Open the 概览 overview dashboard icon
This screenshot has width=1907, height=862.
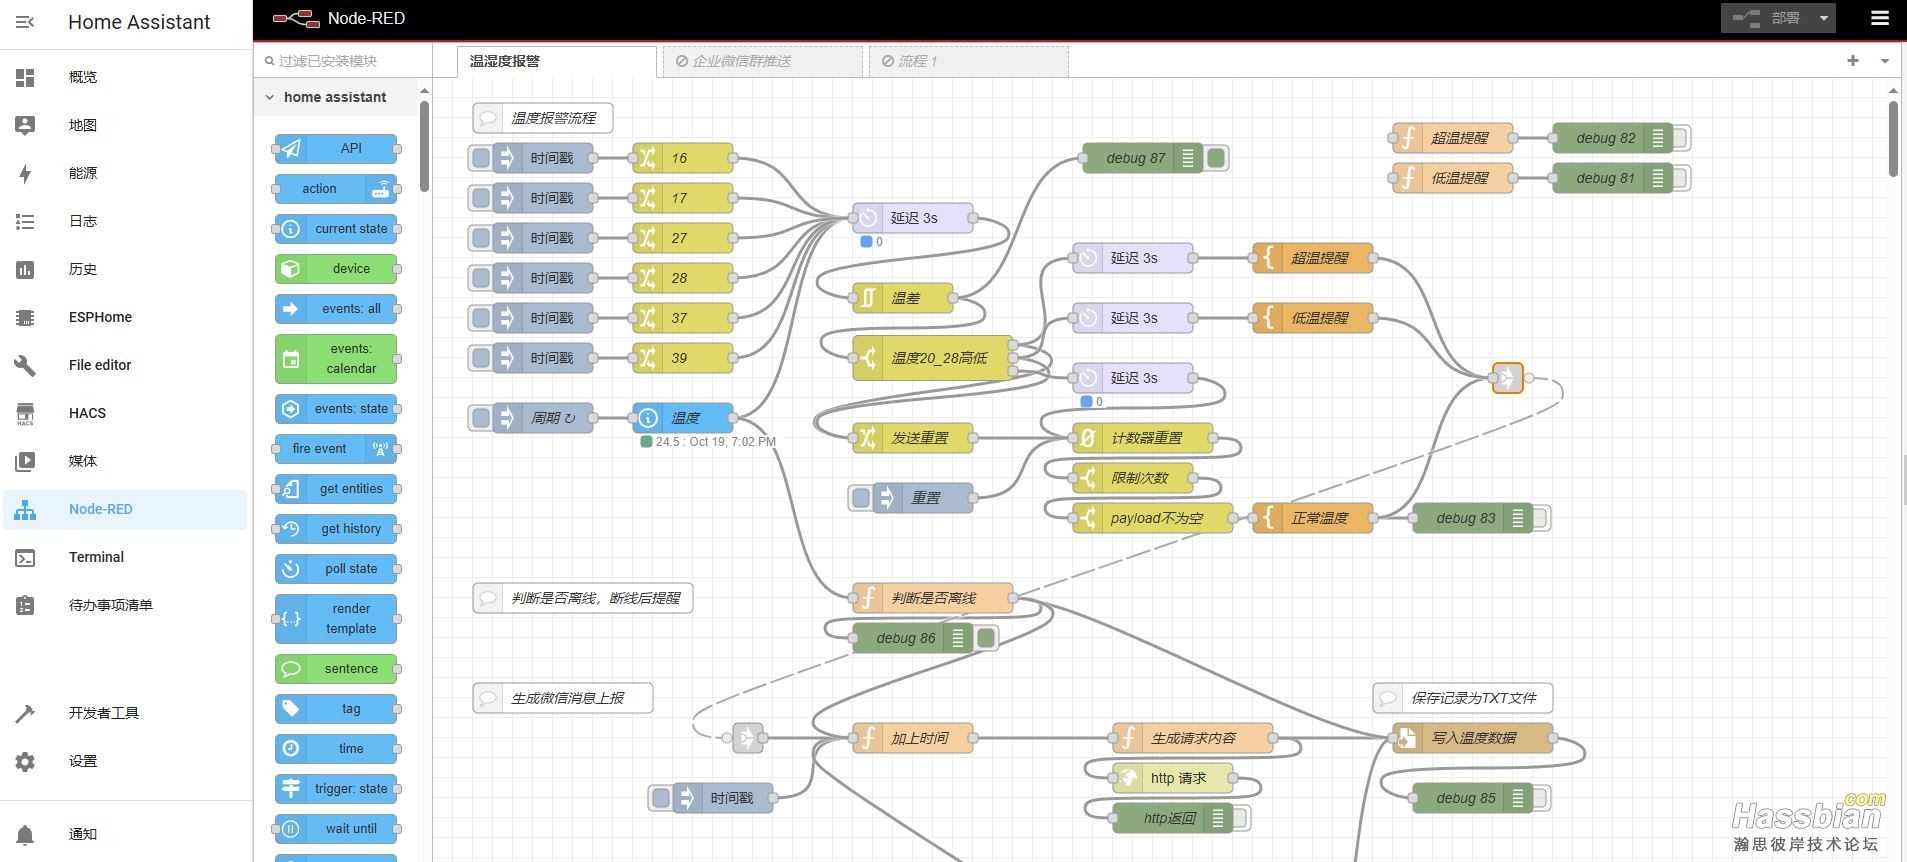pos(25,77)
